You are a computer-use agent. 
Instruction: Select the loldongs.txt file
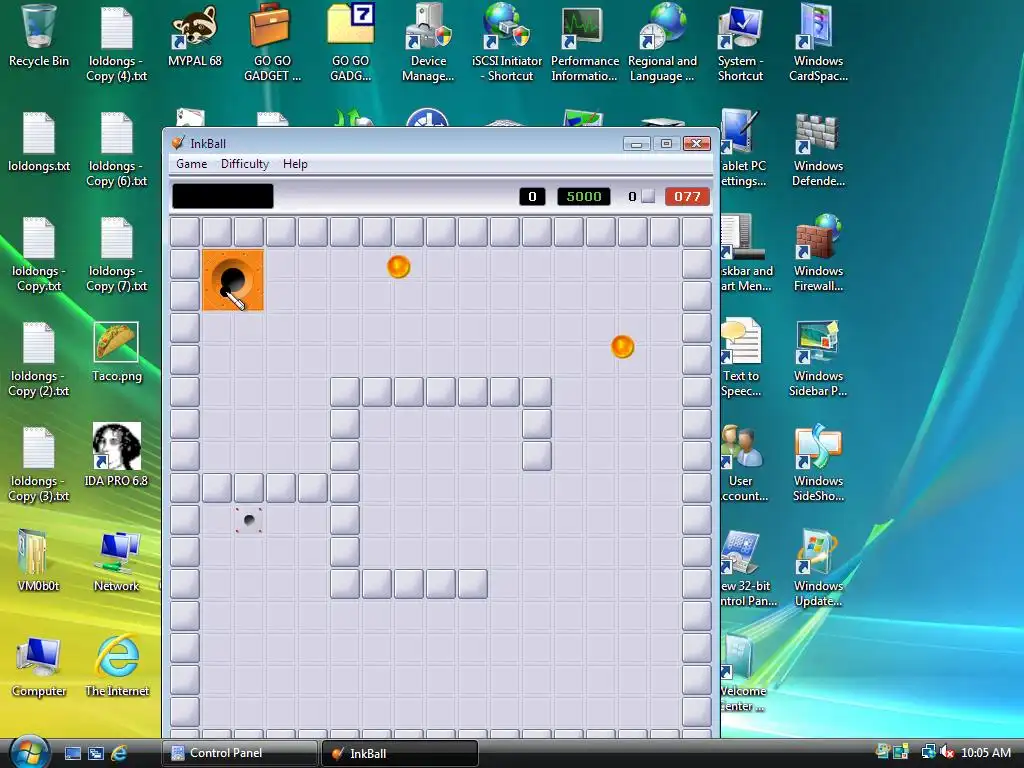tap(39, 142)
